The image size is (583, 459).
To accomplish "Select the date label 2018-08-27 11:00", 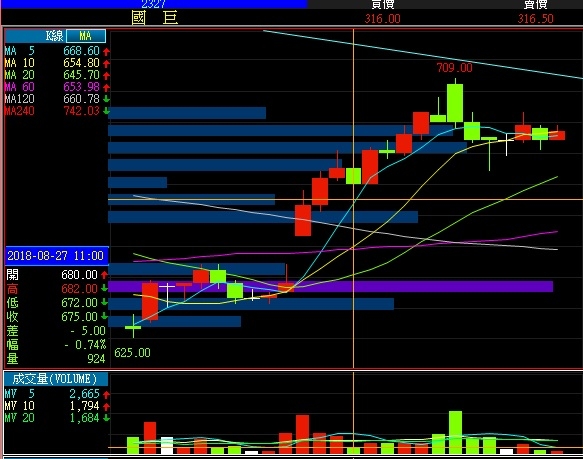I will tap(56, 256).
